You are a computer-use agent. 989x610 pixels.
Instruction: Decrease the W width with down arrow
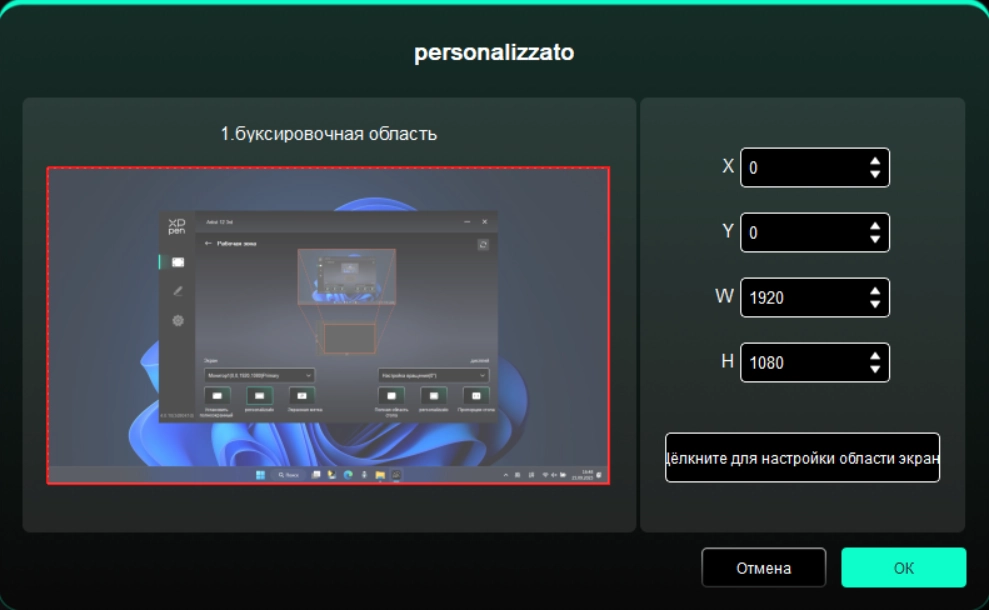click(x=875, y=304)
